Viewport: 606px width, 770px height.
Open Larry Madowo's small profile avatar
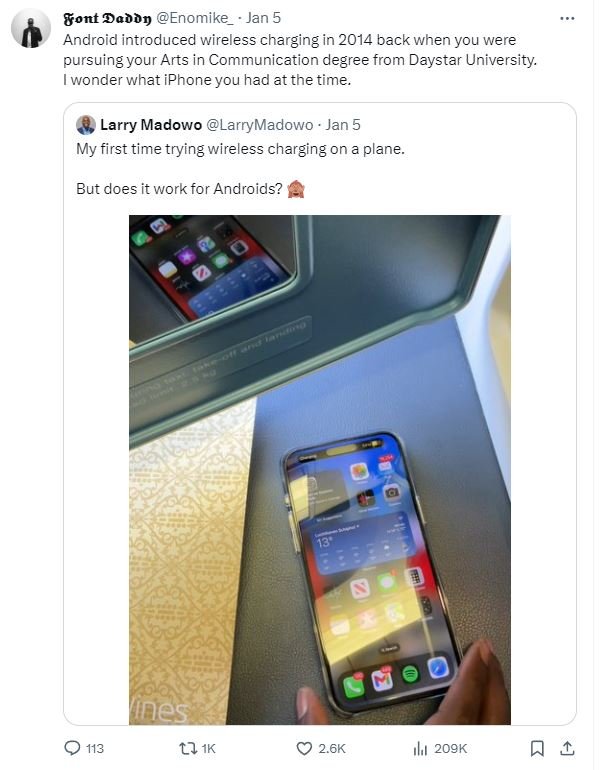point(85,125)
